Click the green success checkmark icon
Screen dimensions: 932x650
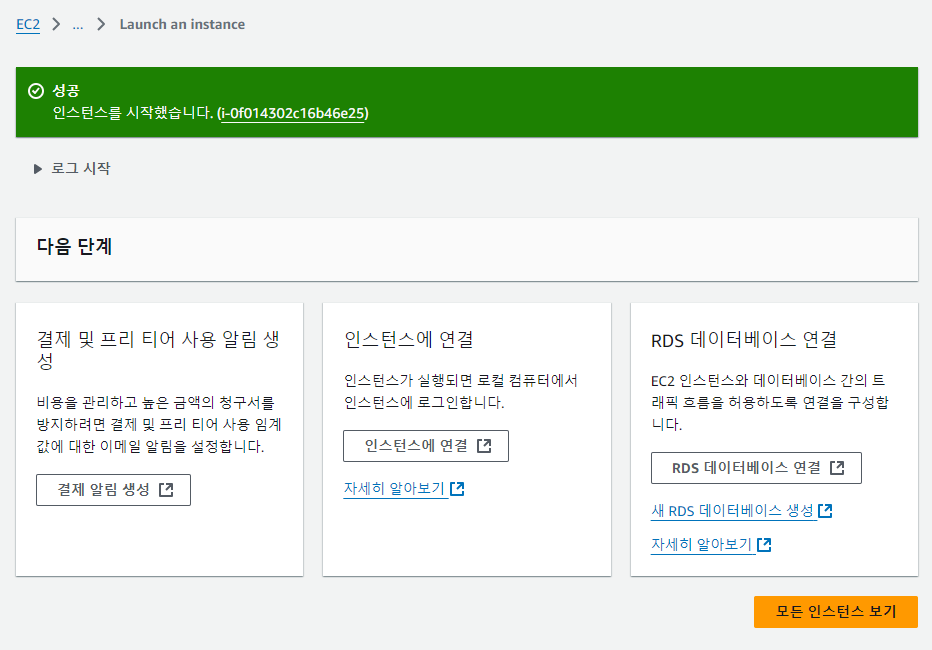click(36, 91)
